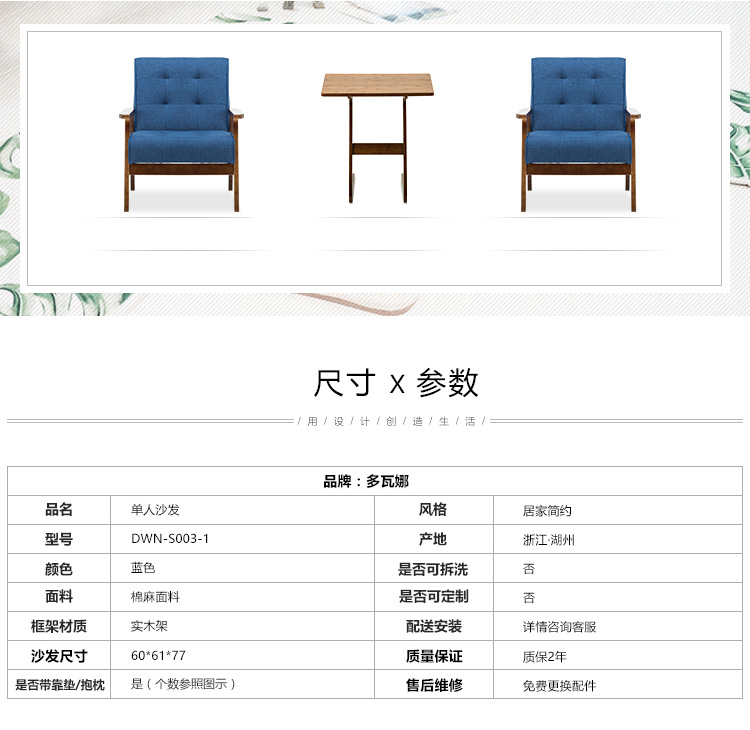The height and width of the screenshot is (730, 750).
Task: Select the 否 value beside 是否可定制
Action: pos(529,597)
